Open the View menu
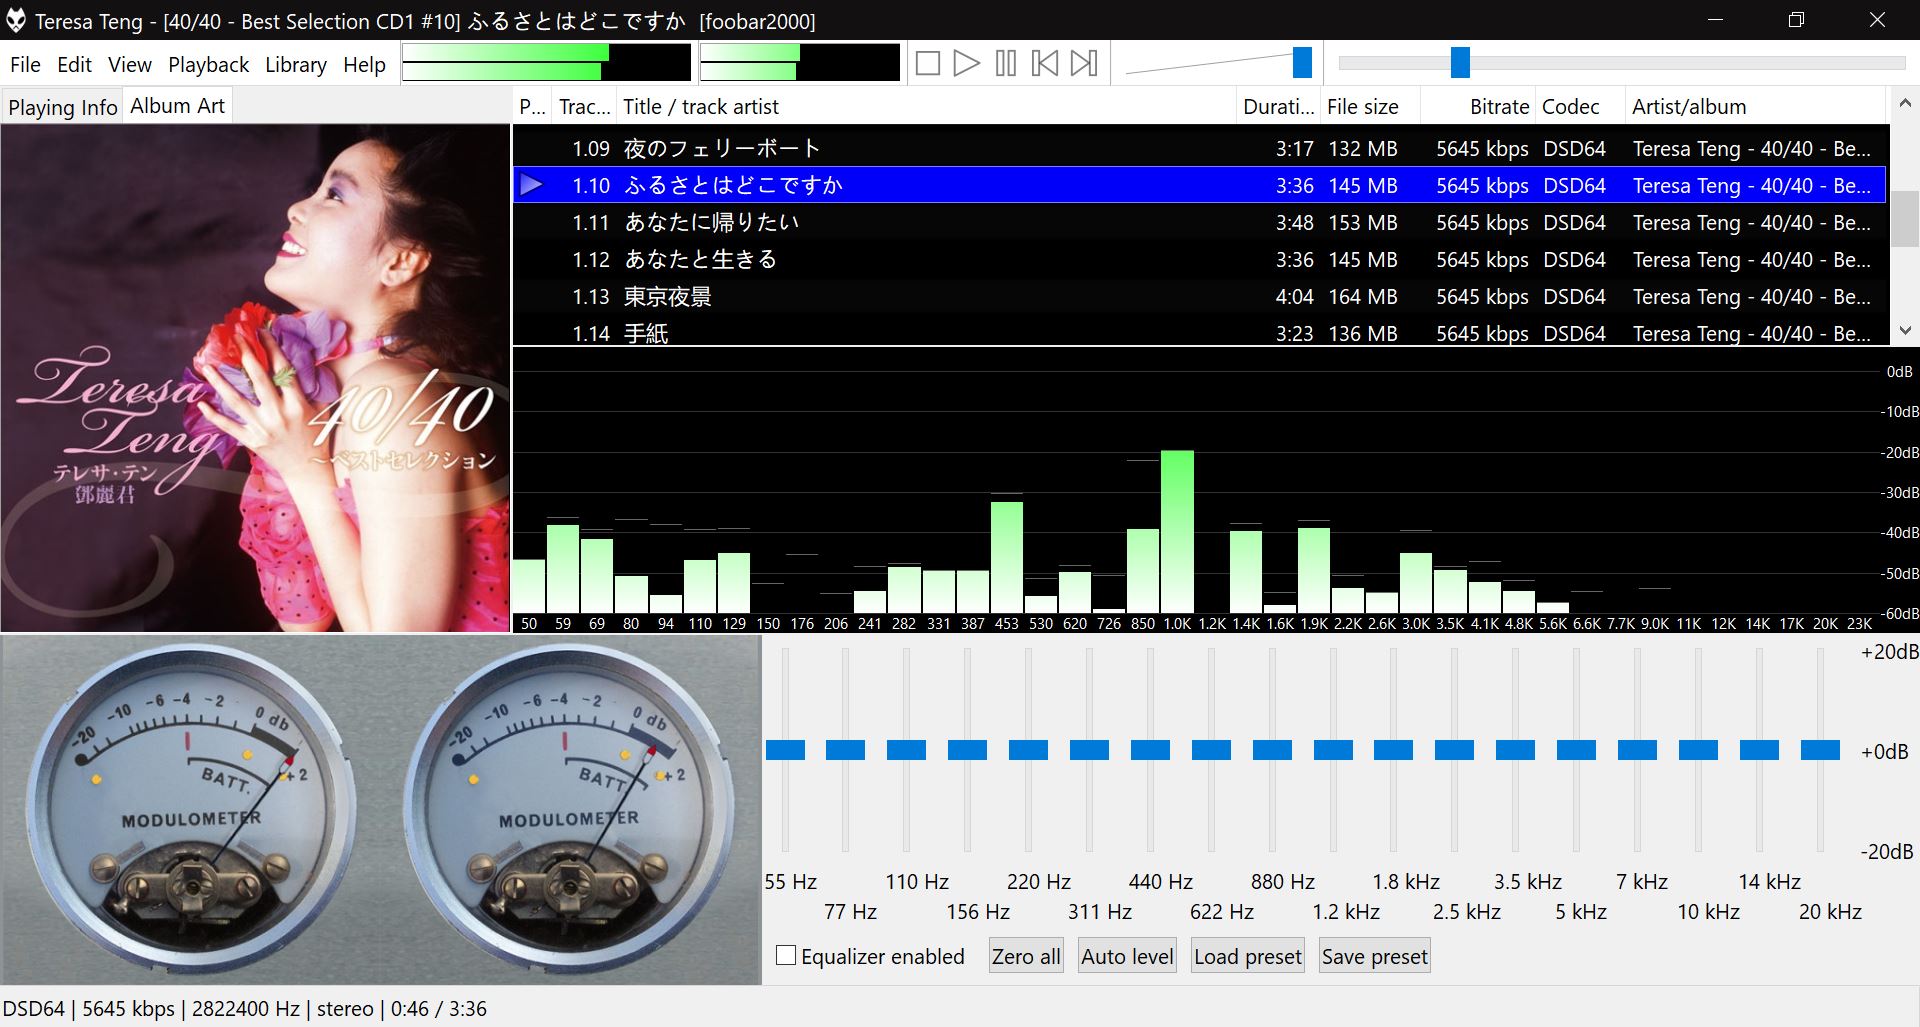1920x1027 pixels. click(x=130, y=65)
